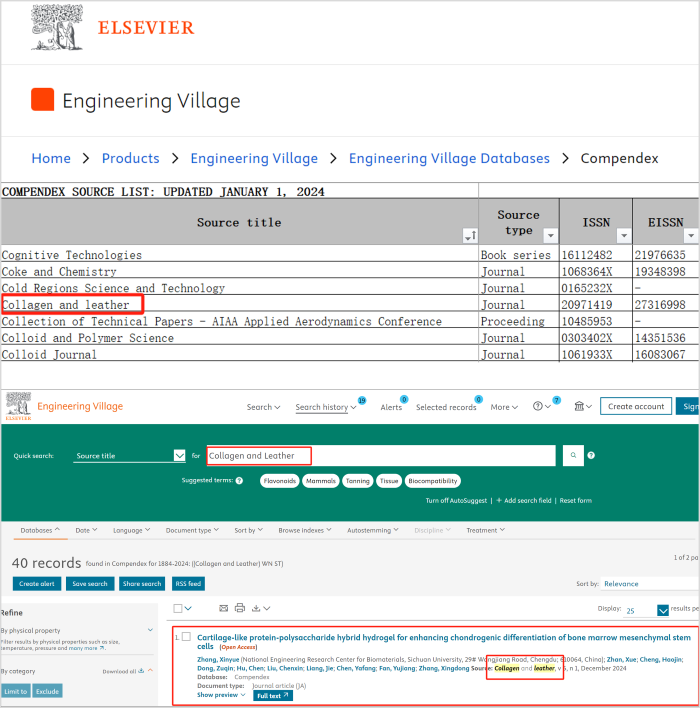
Task: Click ISSN value 20971419
Action: 587,305
